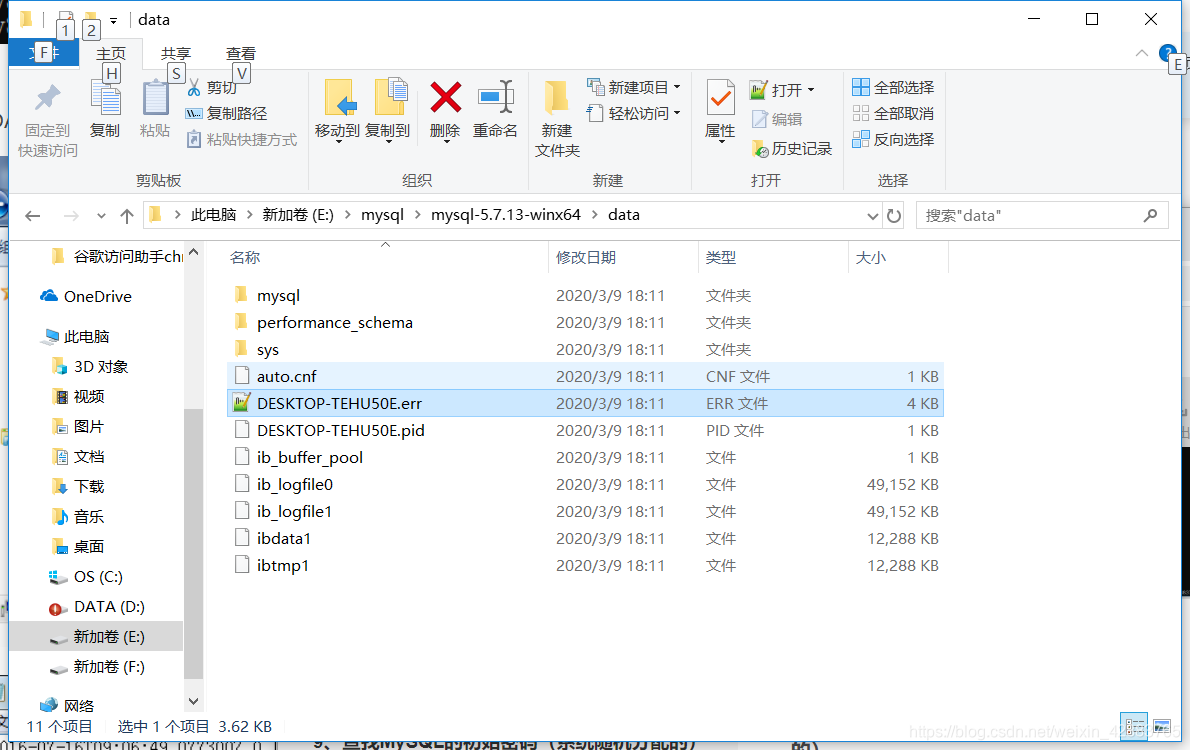Viewport: 1190px width, 750px height.
Task: Click Select All (全部选择)
Action: 893,87
